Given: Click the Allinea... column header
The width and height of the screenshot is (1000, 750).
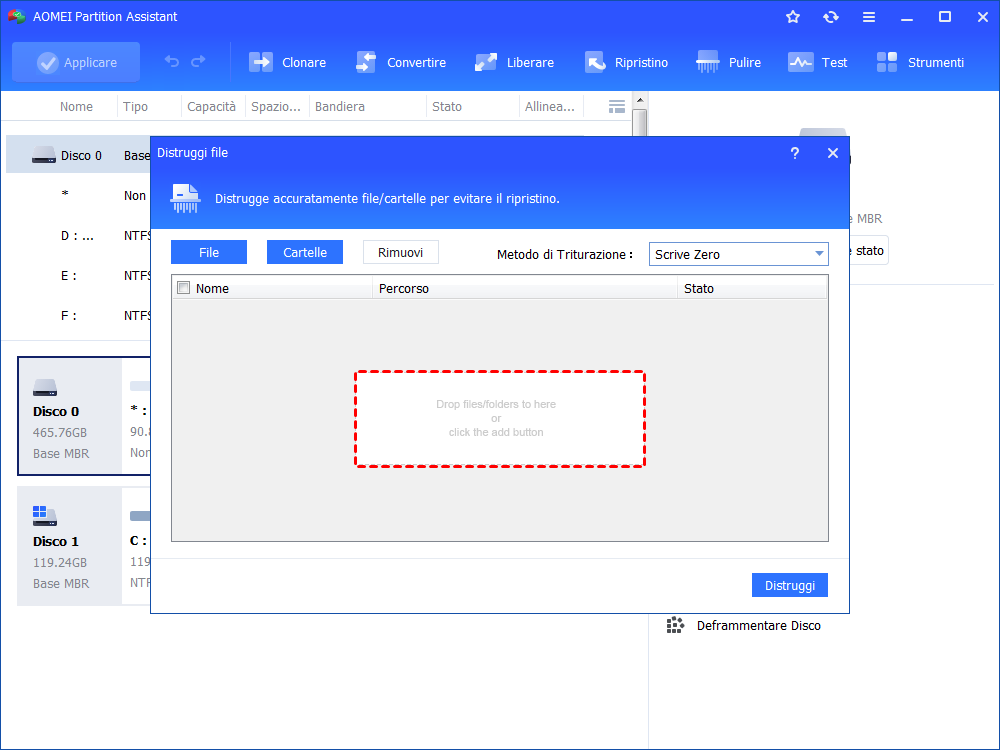Looking at the screenshot, I should (x=550, y=107).
